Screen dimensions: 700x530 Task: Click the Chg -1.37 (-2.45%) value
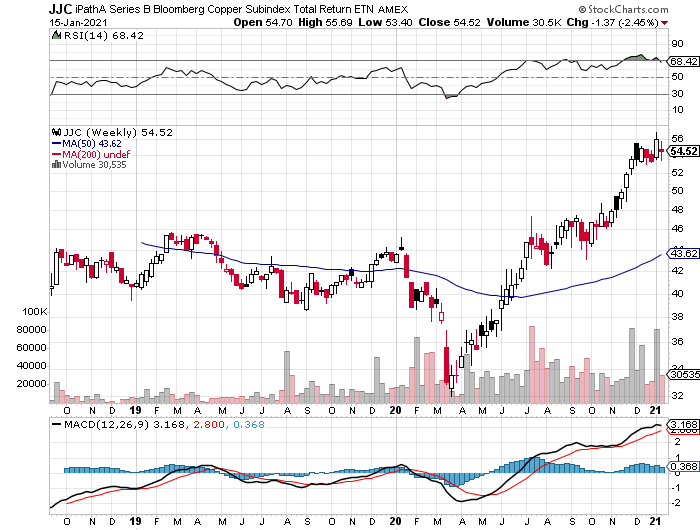pyautogui.click(x=613, y=22)
